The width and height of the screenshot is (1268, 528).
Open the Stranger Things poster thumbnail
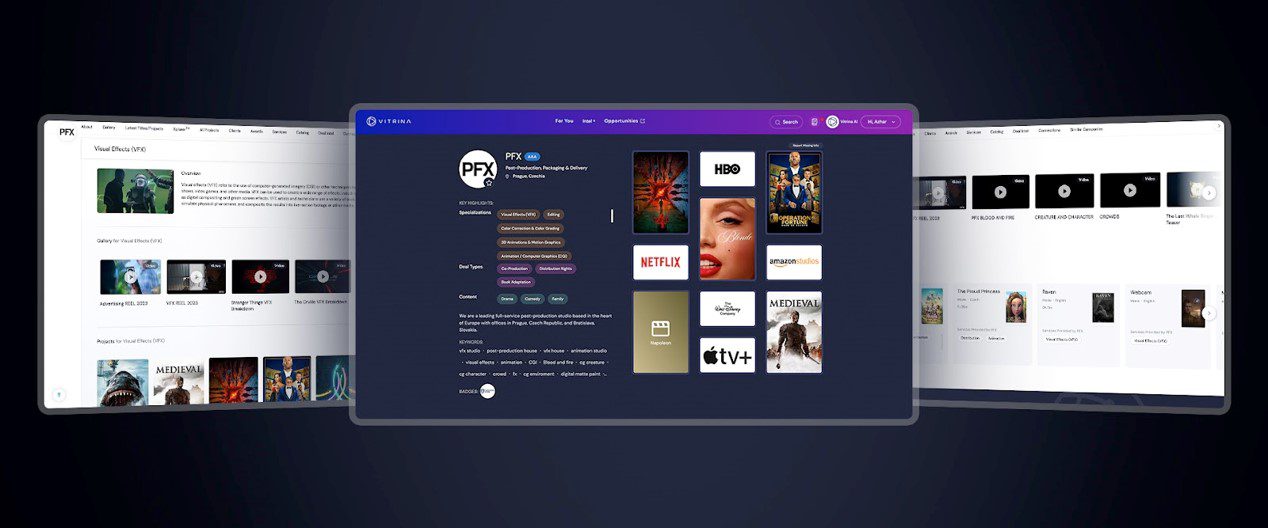point(660,193)
